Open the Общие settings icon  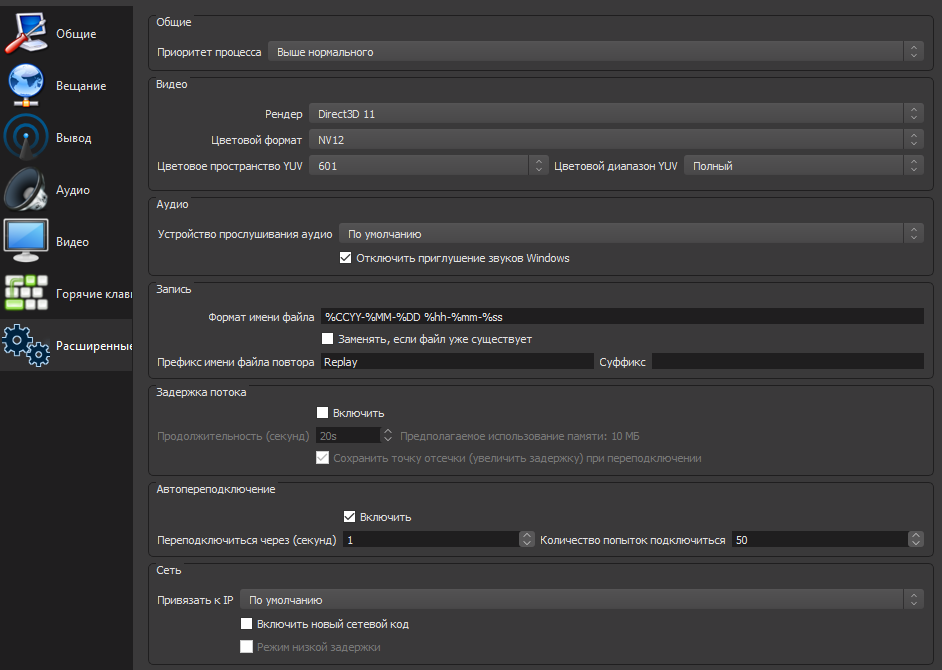(26, 33)
